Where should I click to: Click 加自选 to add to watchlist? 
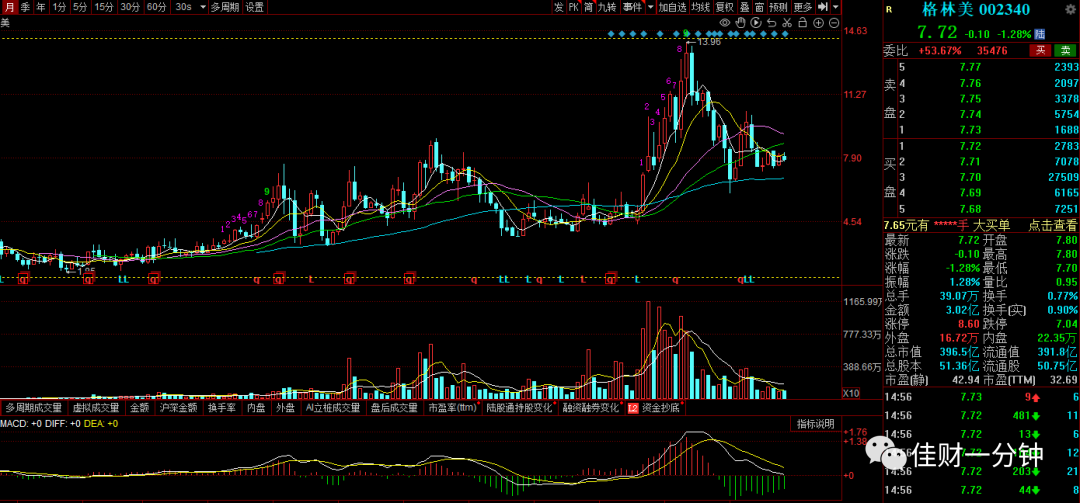pyautogui.click(x=672, y=7)
